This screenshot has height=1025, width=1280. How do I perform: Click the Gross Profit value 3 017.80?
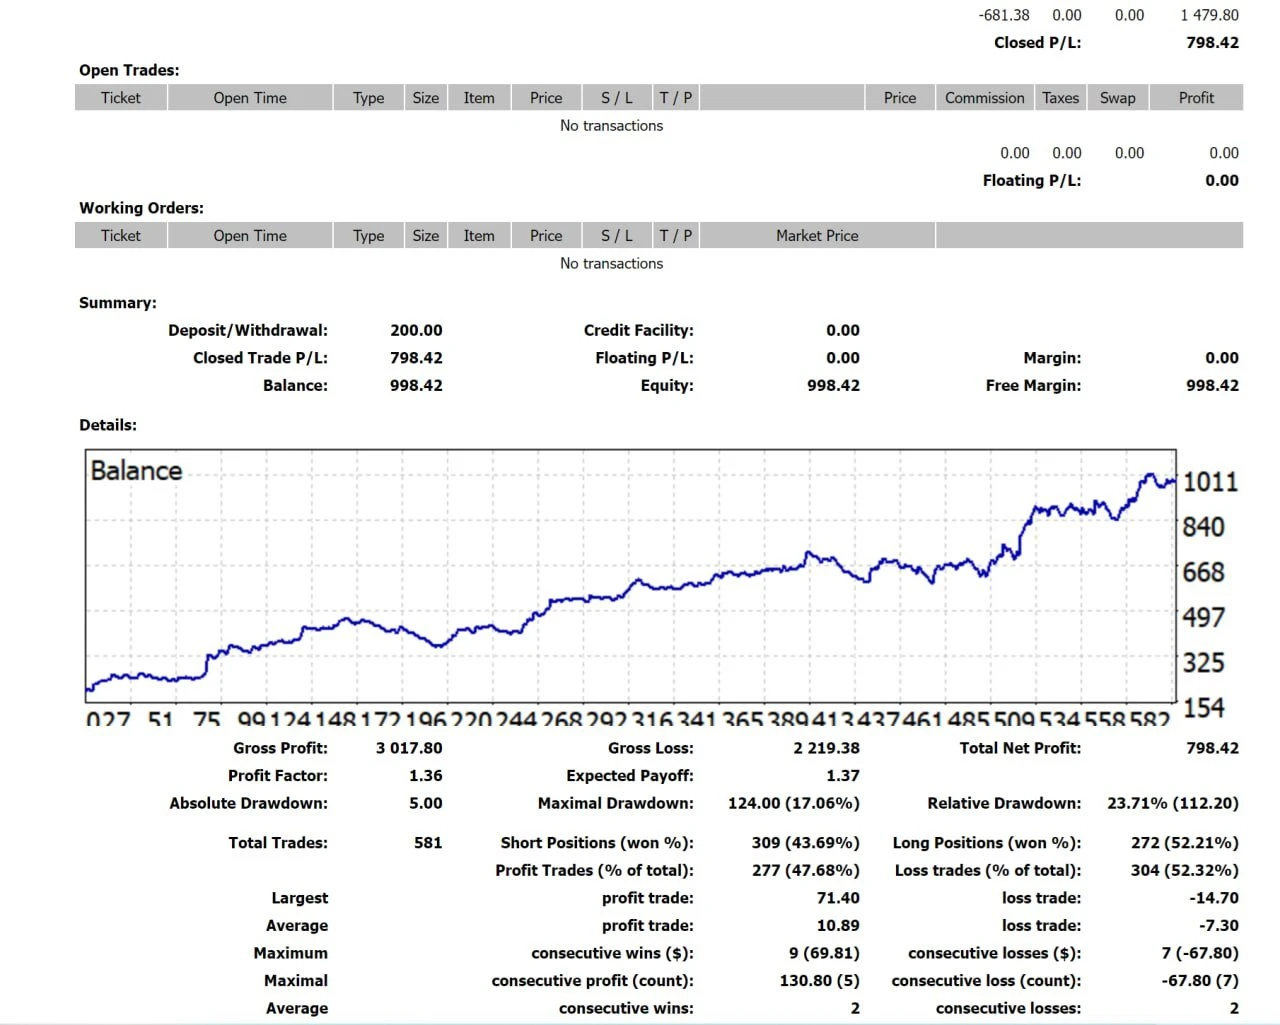click(409, 748)
